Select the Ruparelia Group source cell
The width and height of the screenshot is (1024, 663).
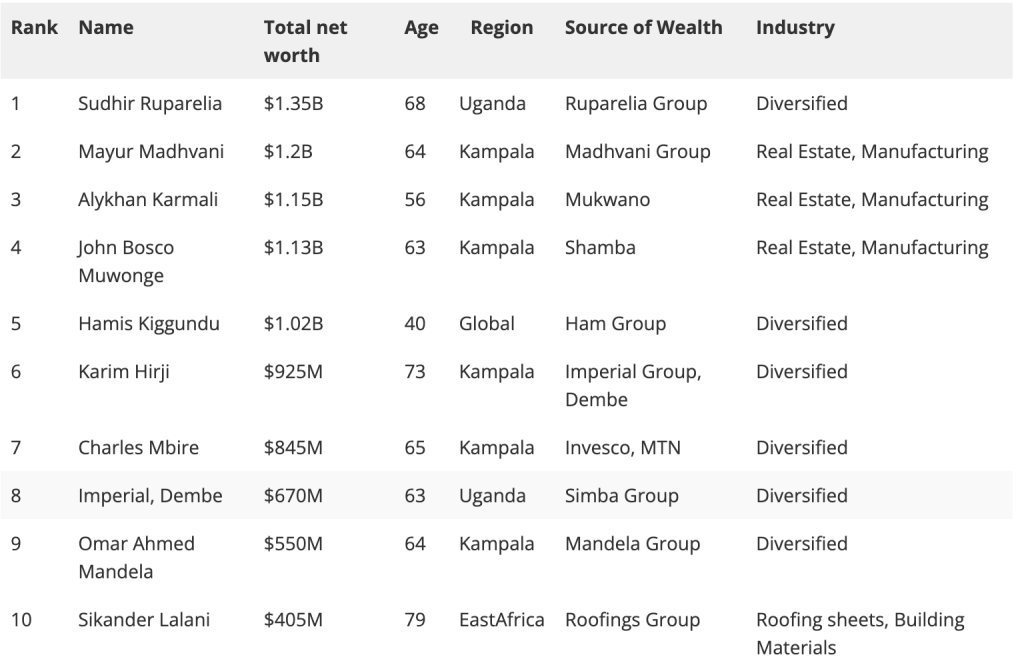636,104
